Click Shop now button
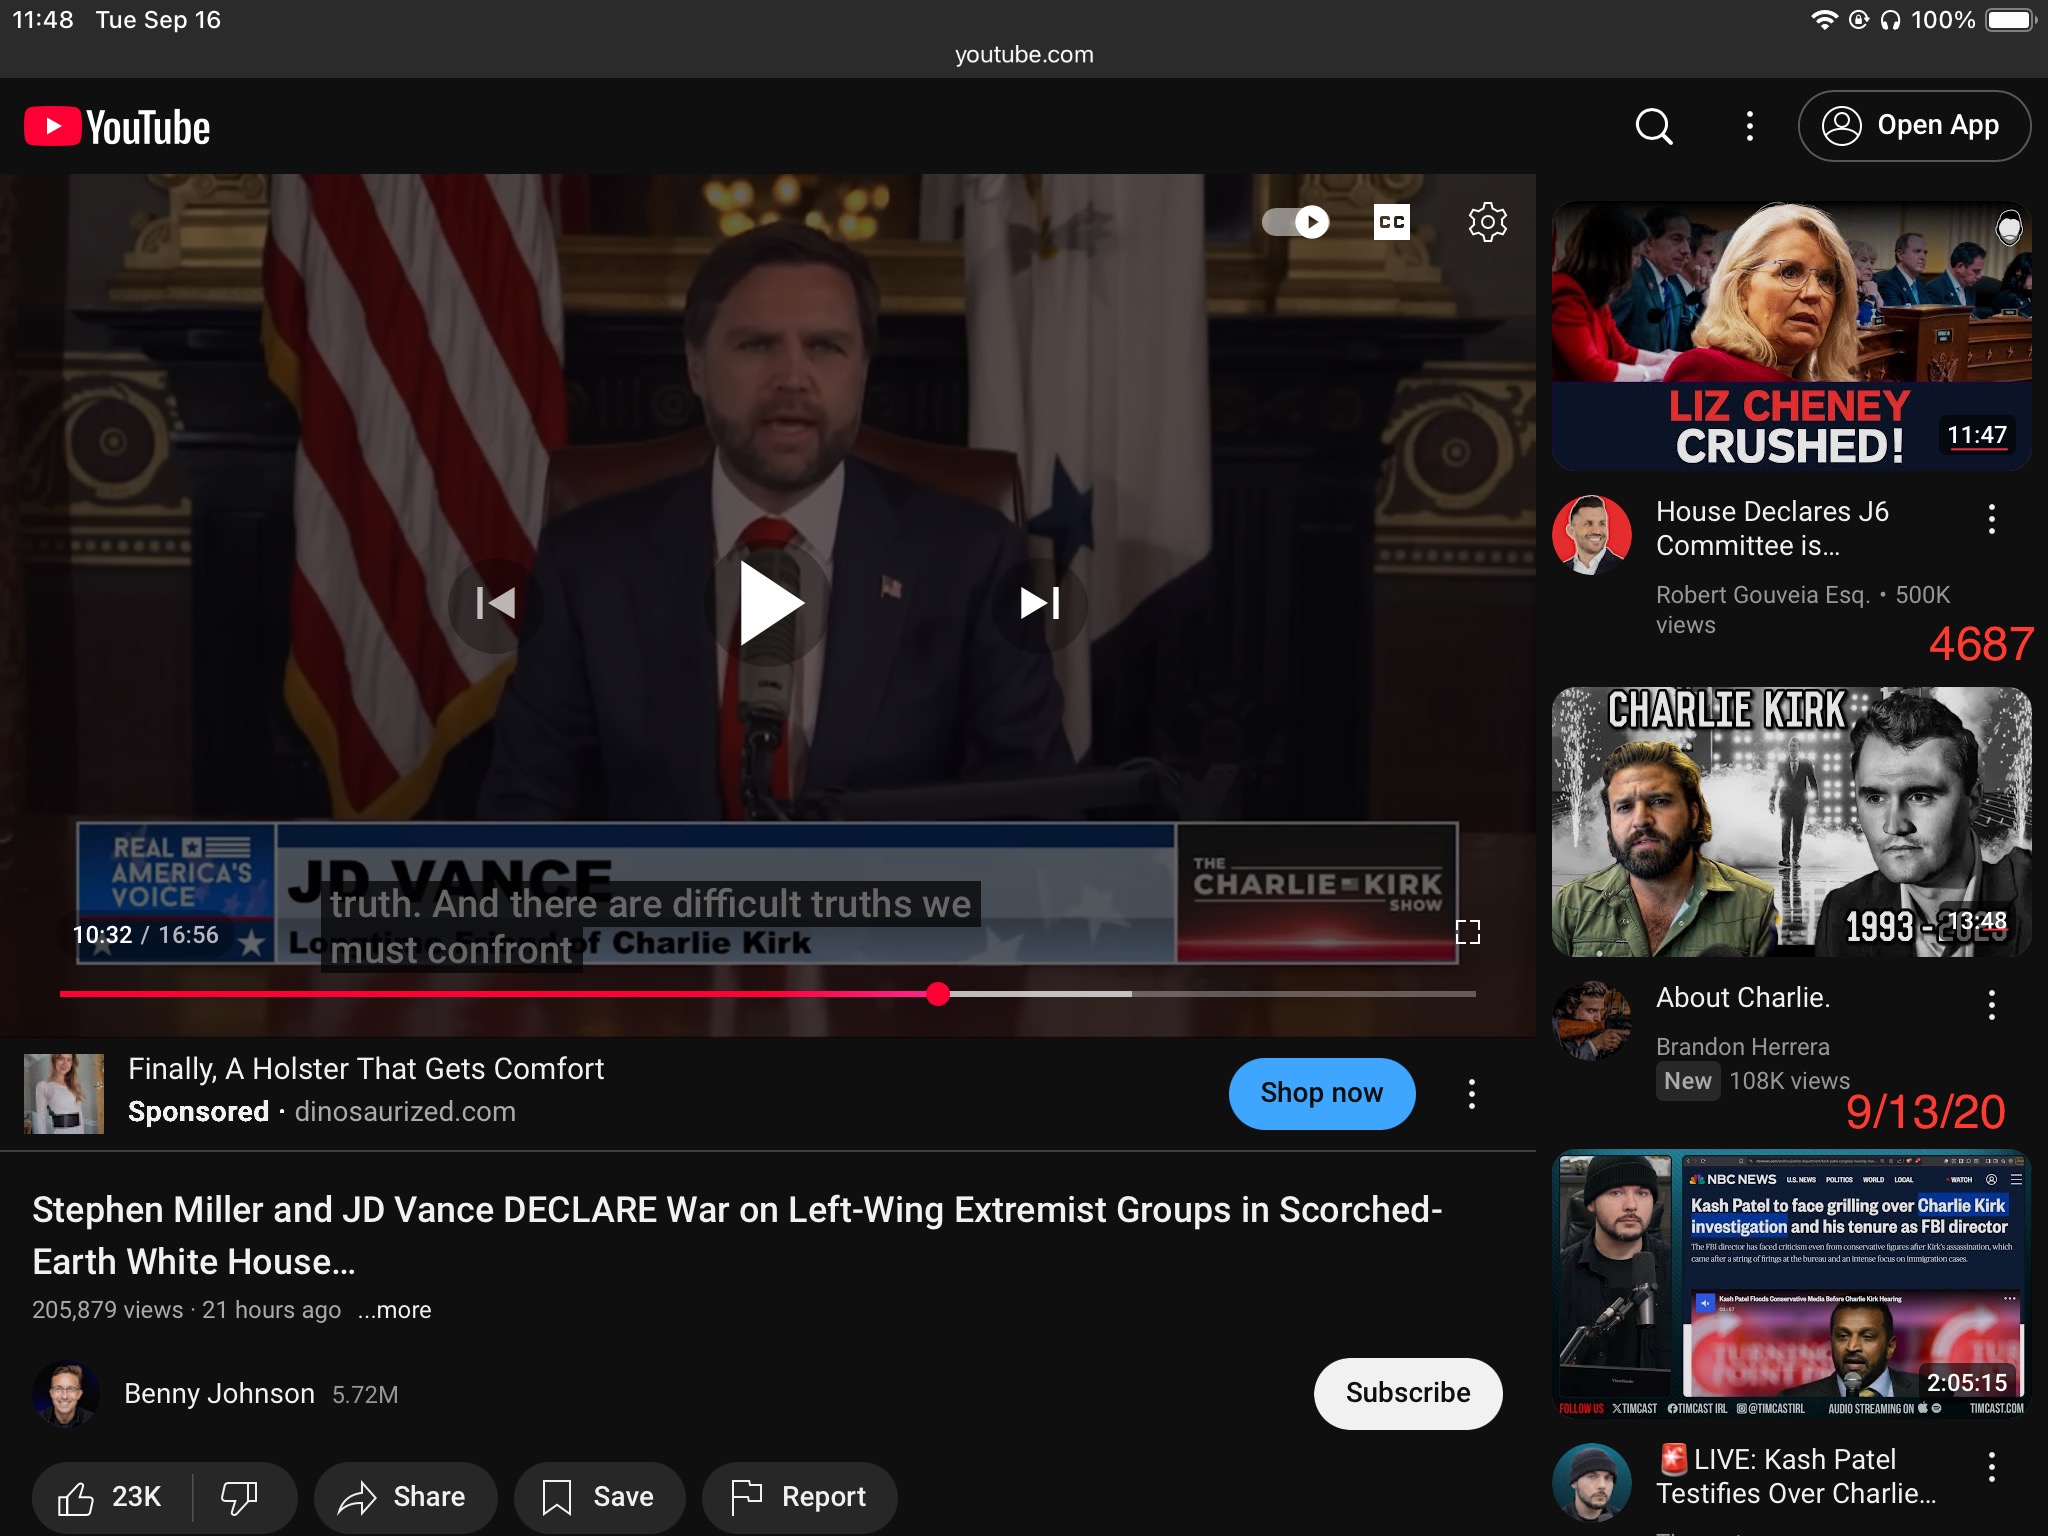The image size is (2048, 1536). [1321, 1093]
